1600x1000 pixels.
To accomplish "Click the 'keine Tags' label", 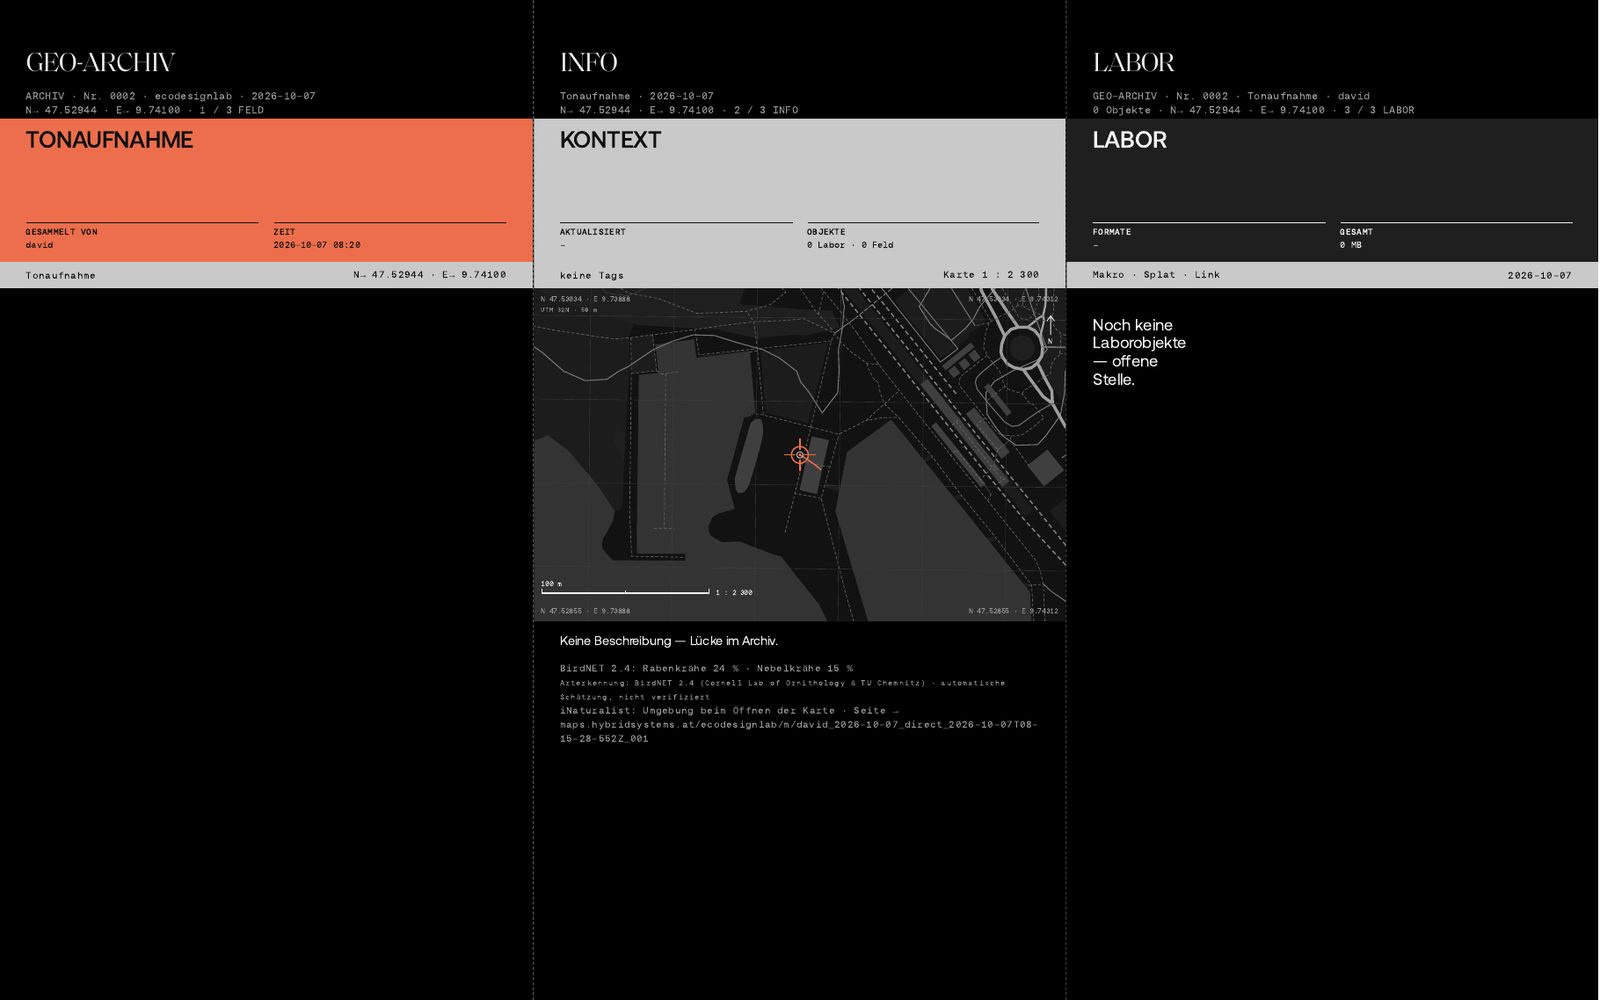I will pyautogui.click(x=591, y=275).
